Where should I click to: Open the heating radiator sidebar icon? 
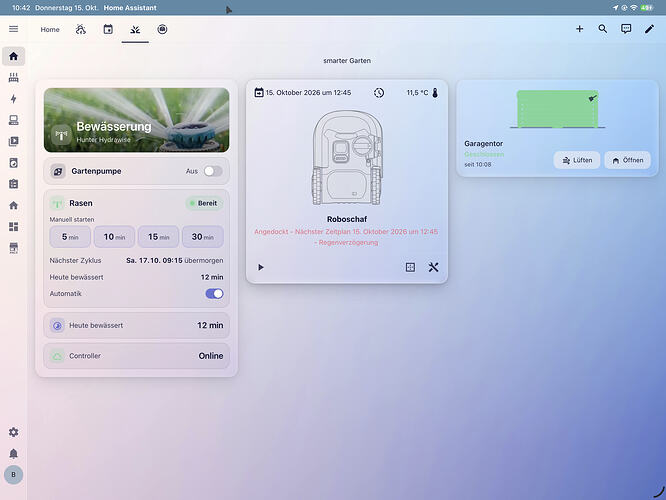click(x=14, y=77)
